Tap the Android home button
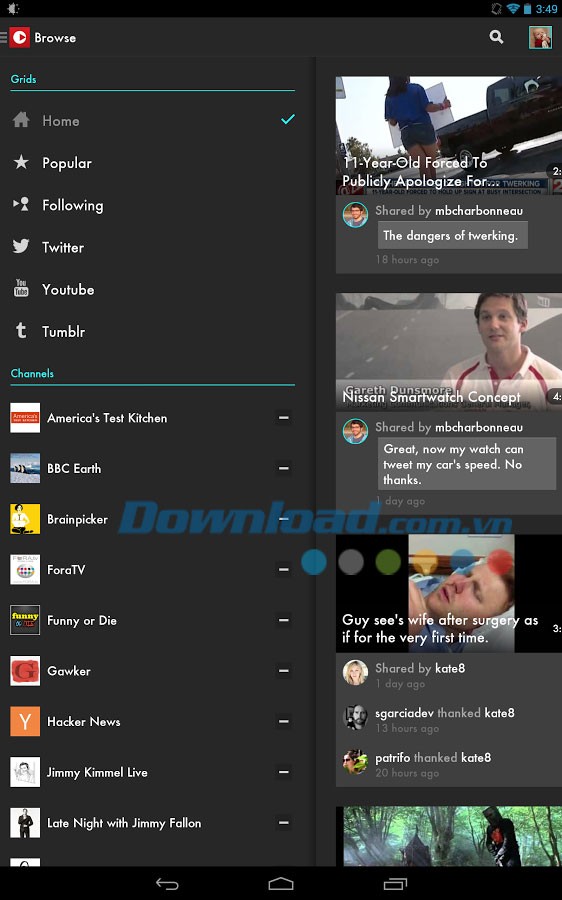 click(x=281, y=884)
